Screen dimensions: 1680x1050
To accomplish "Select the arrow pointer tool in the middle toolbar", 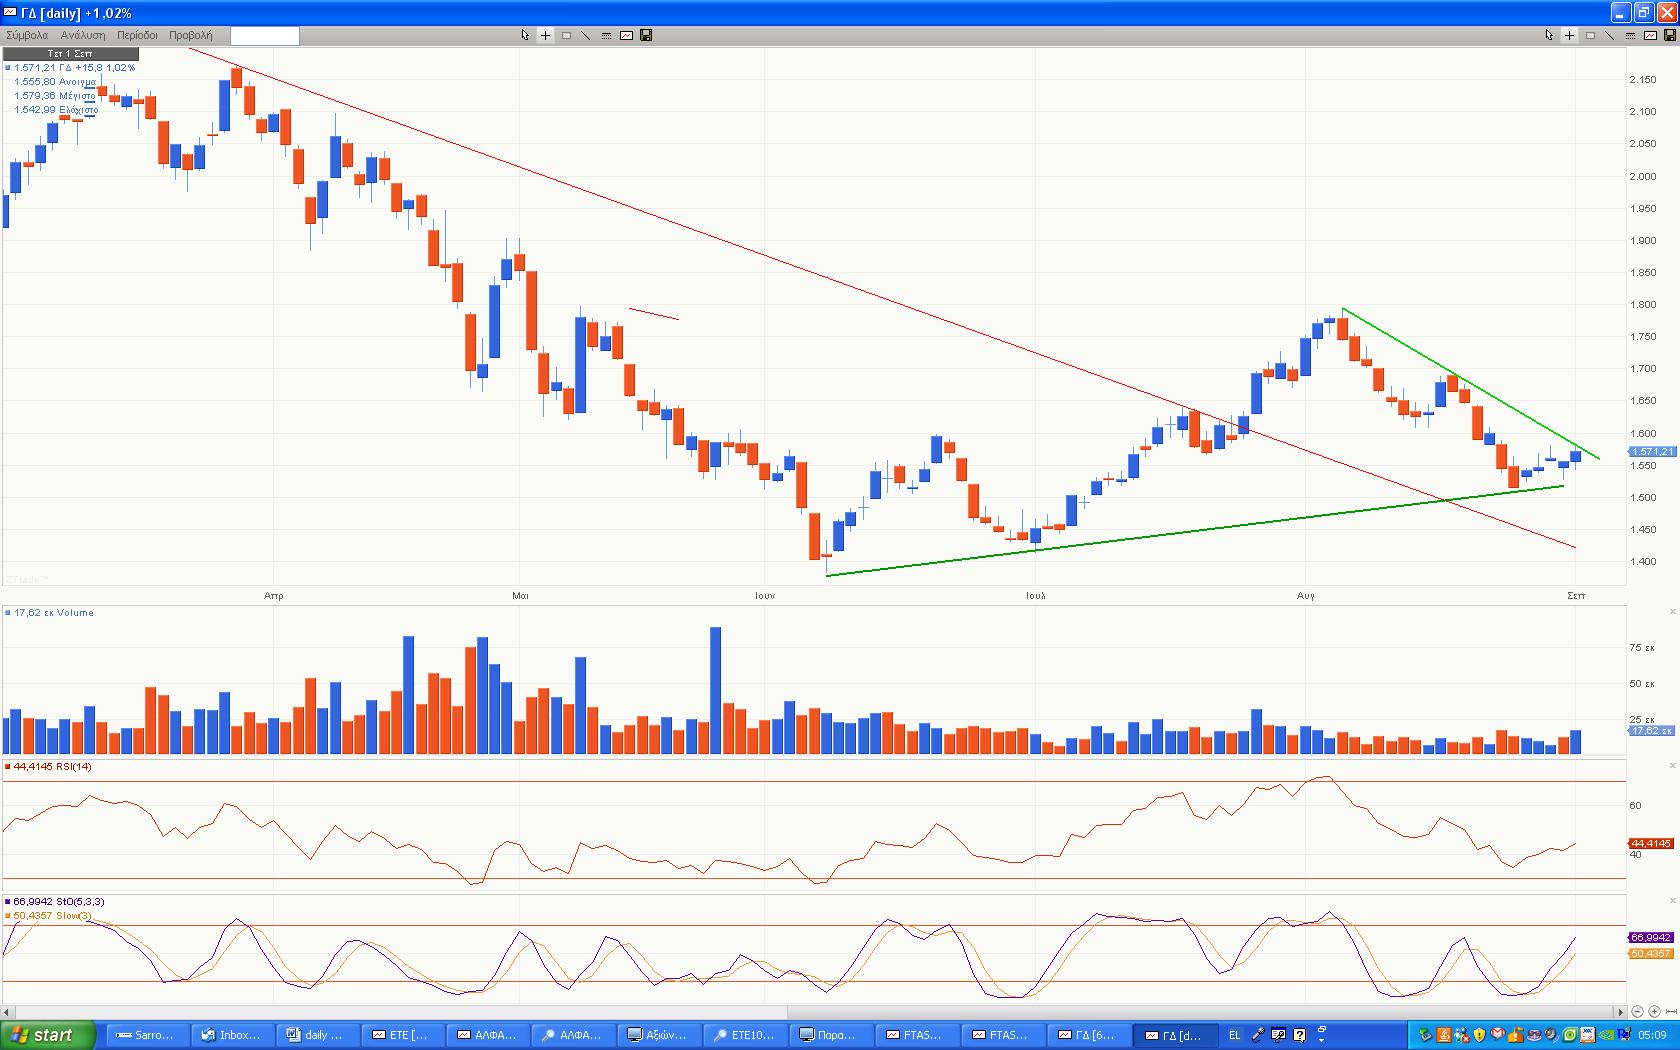I will (525, 35).
